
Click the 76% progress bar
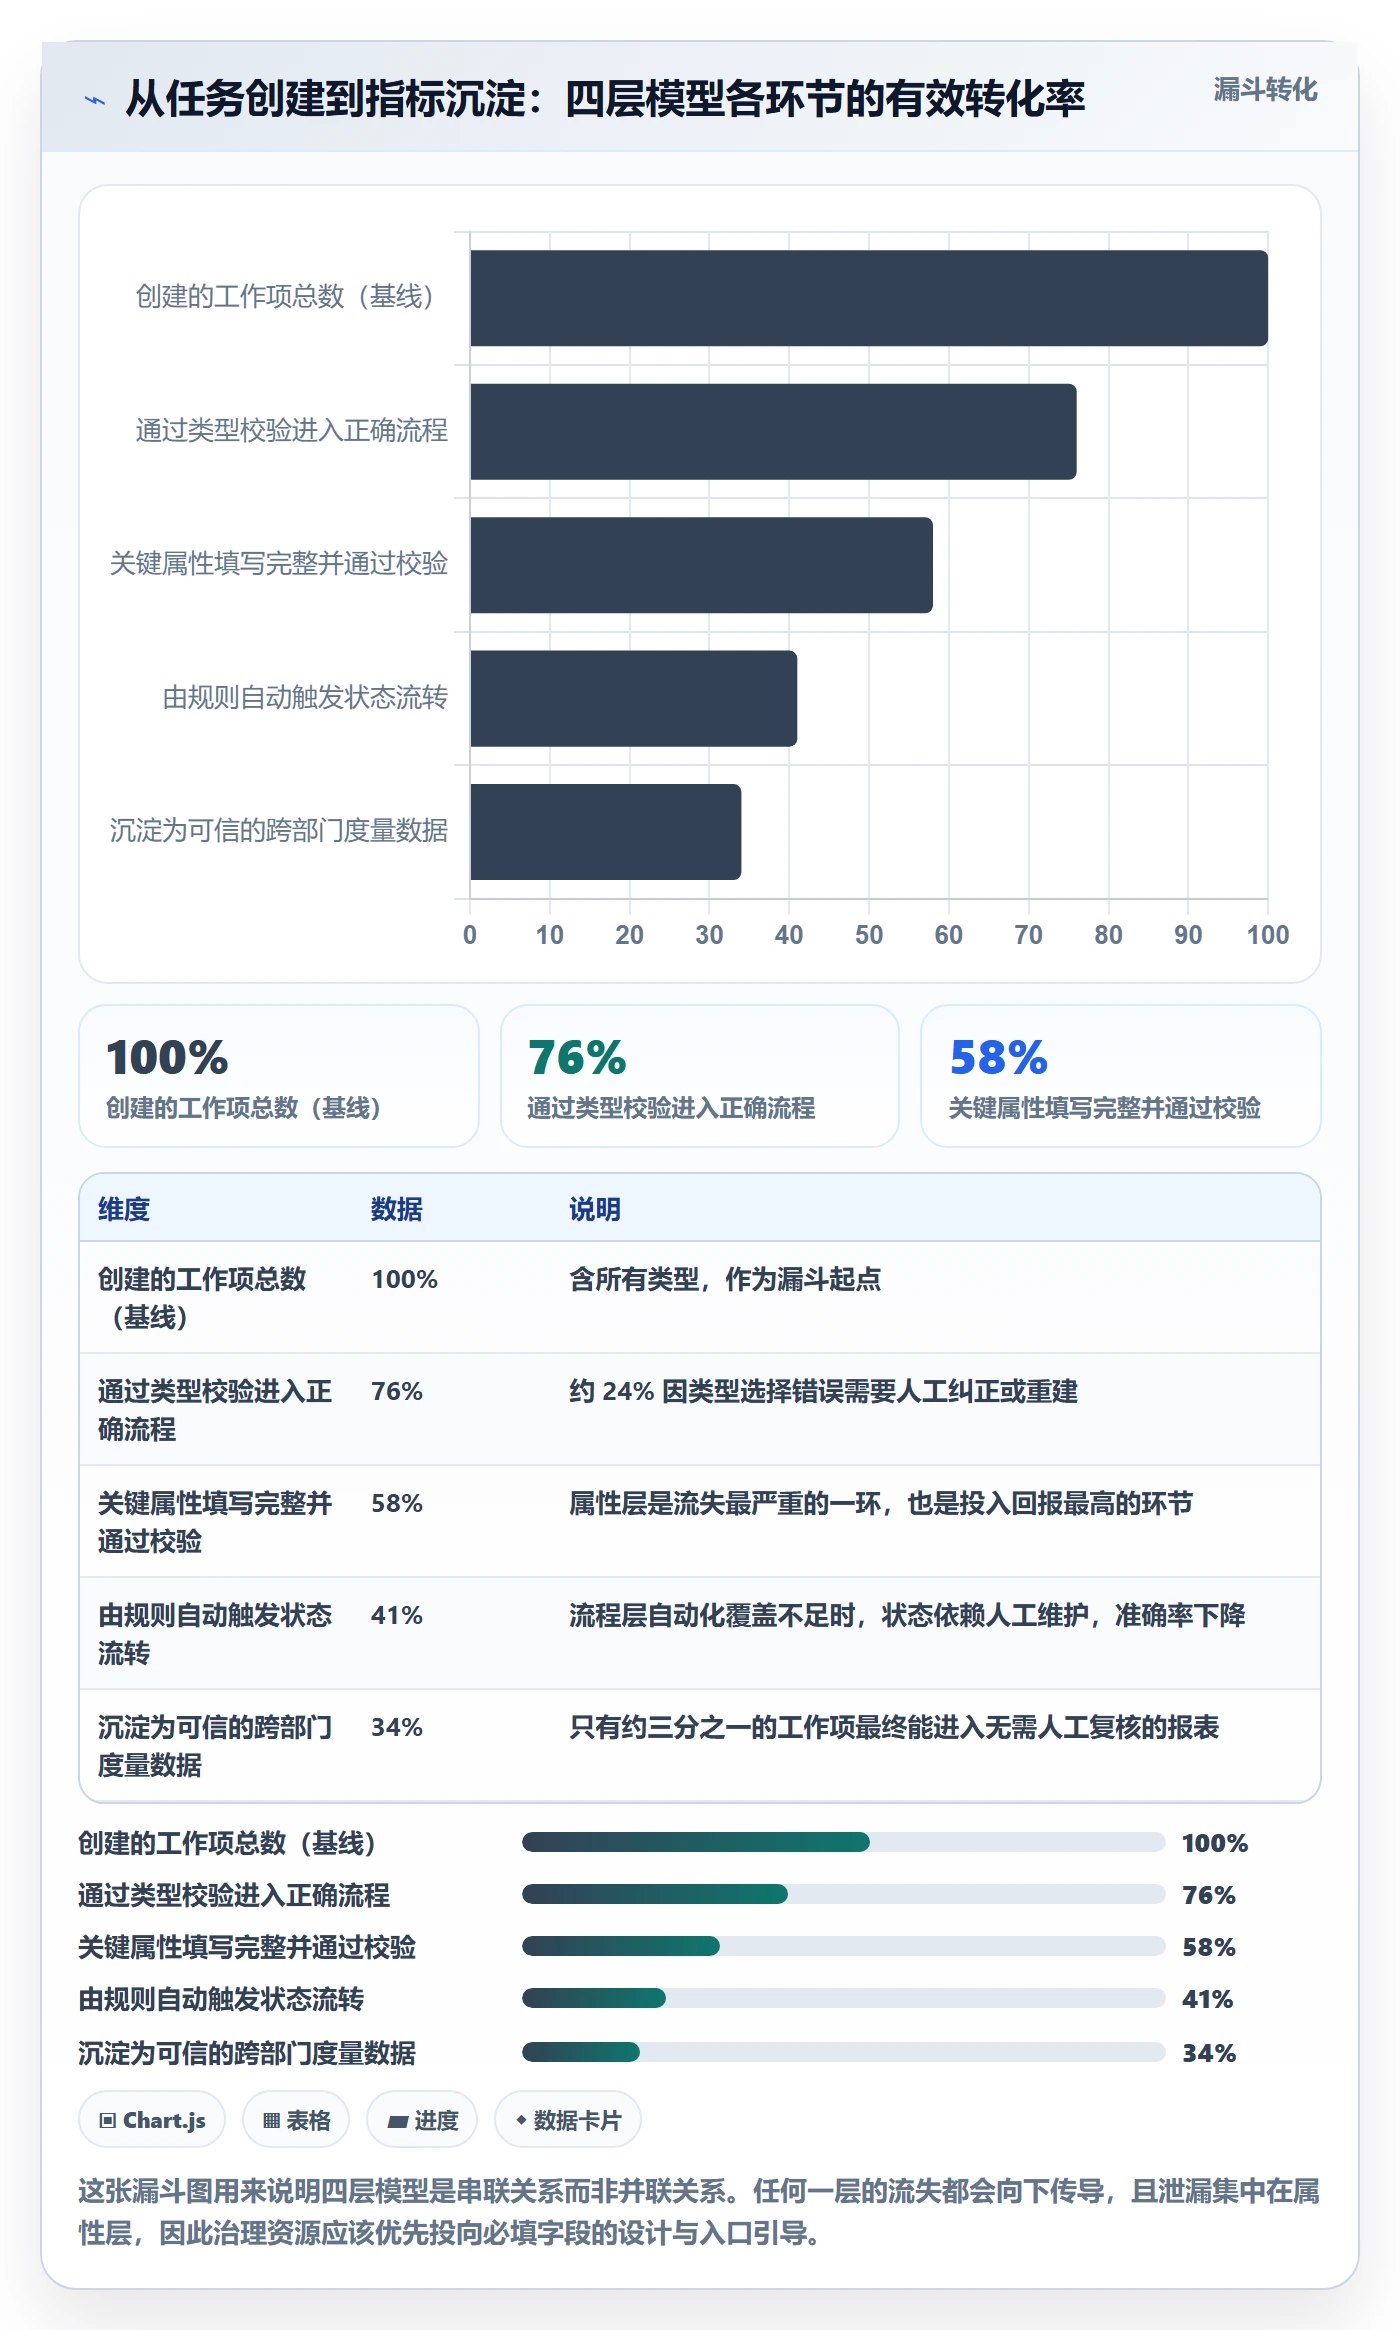[843, 1894]
